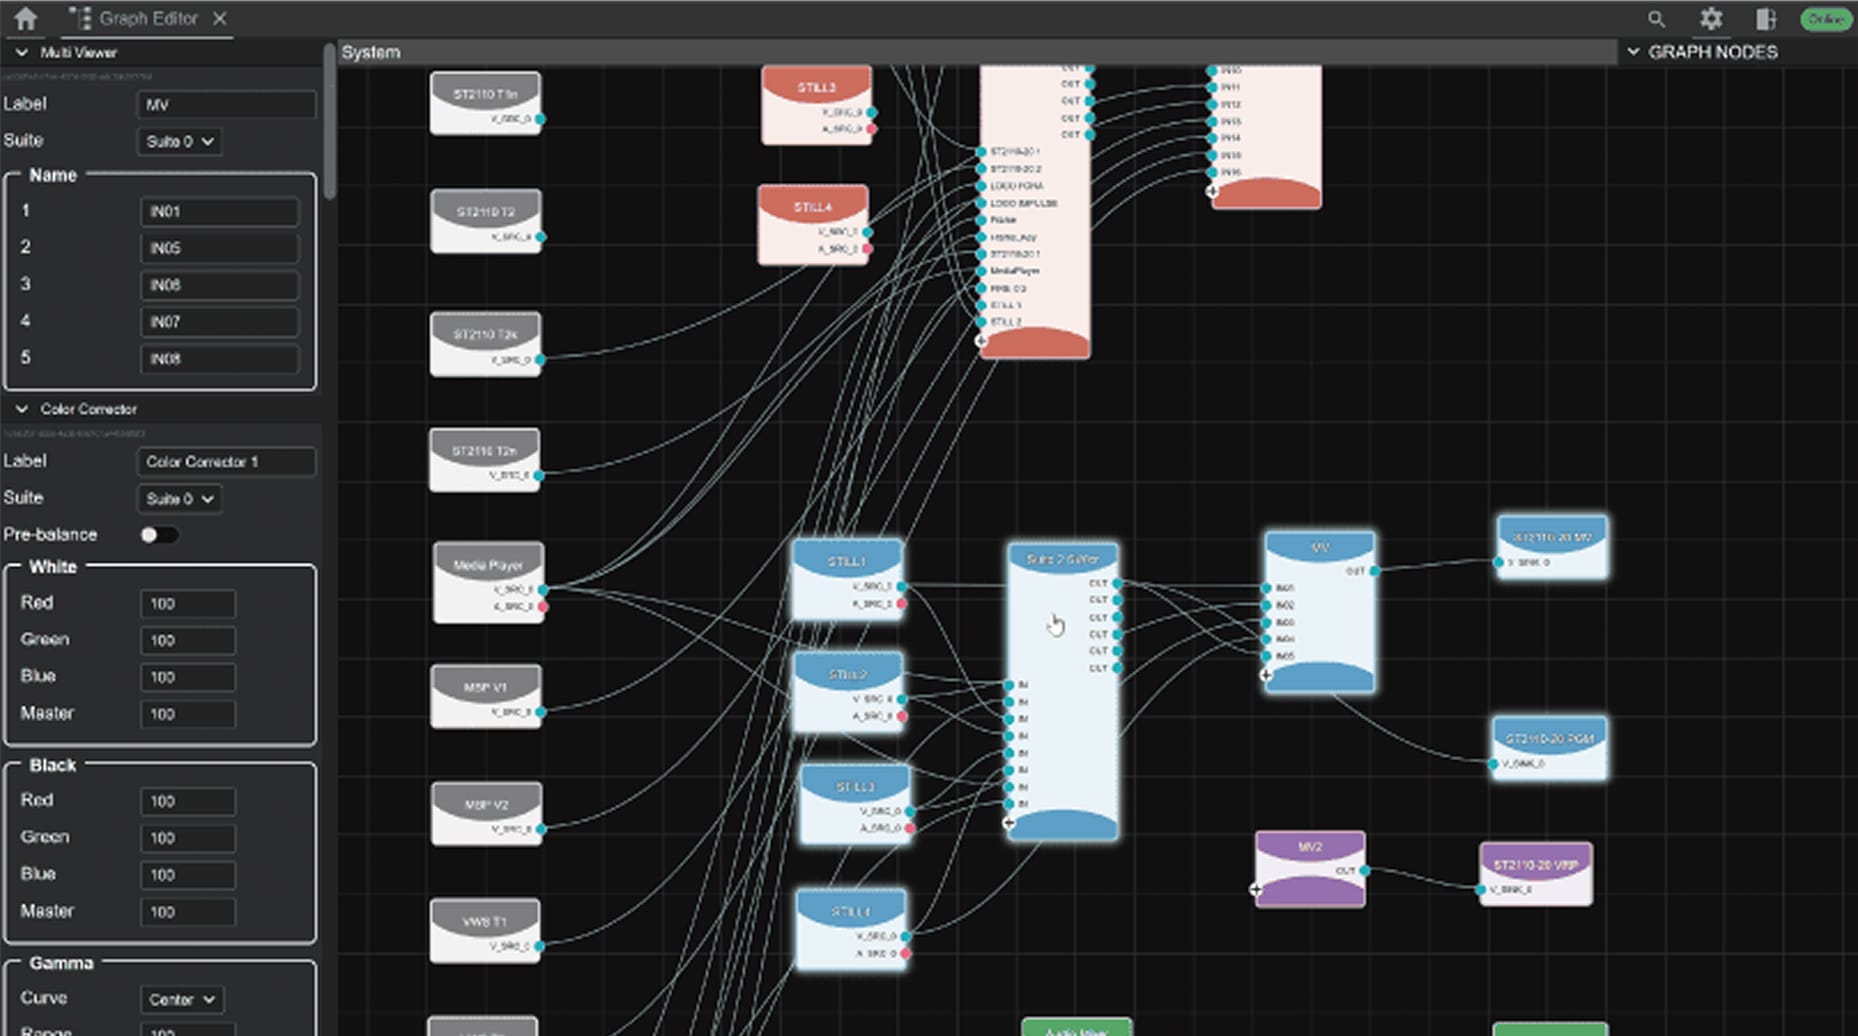Viewport: 1858px width, 1036px height.
Task: Click the Color Corrector 1 label field
Action: [x=225, y=461]
